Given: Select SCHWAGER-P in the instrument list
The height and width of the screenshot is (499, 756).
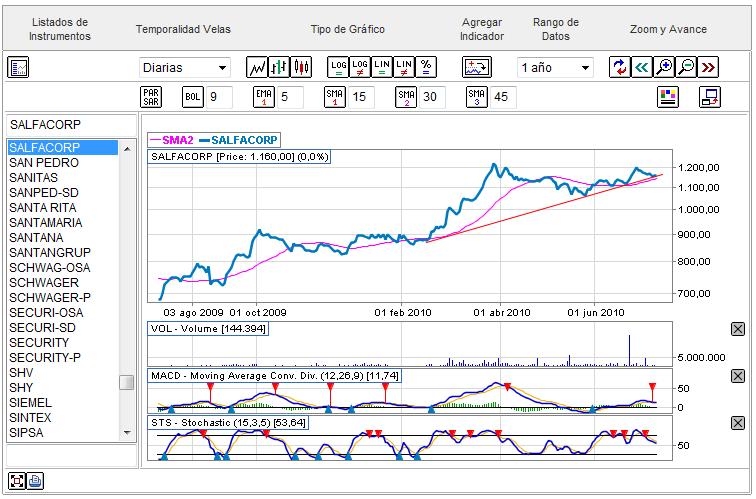Looking at the screenshot, I should (63, 297).
